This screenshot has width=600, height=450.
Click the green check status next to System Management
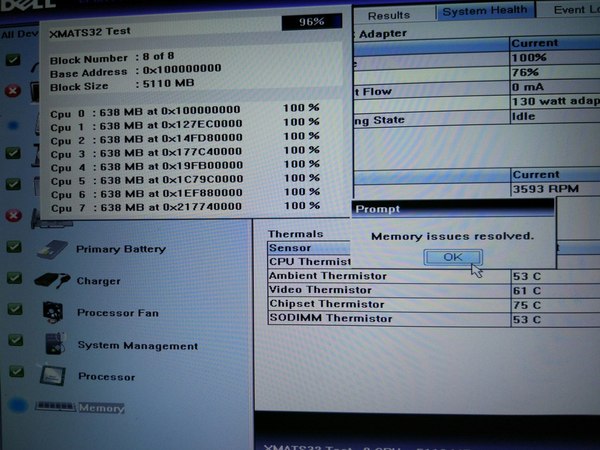(14, 342)
